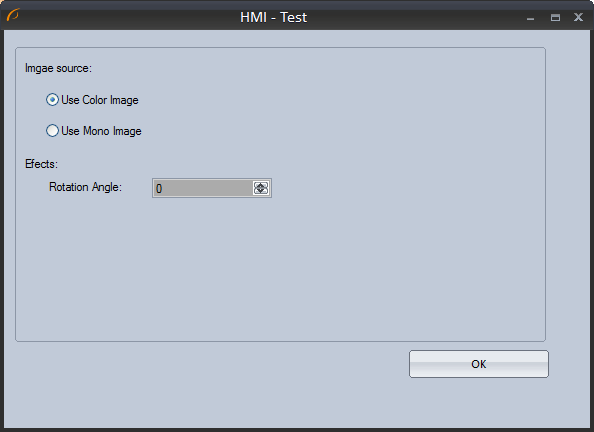Image resolution: width=594 pixels, height=432 pixels.
Task: Click the "Imgae source:" heading label
Action: pos(58,68)
